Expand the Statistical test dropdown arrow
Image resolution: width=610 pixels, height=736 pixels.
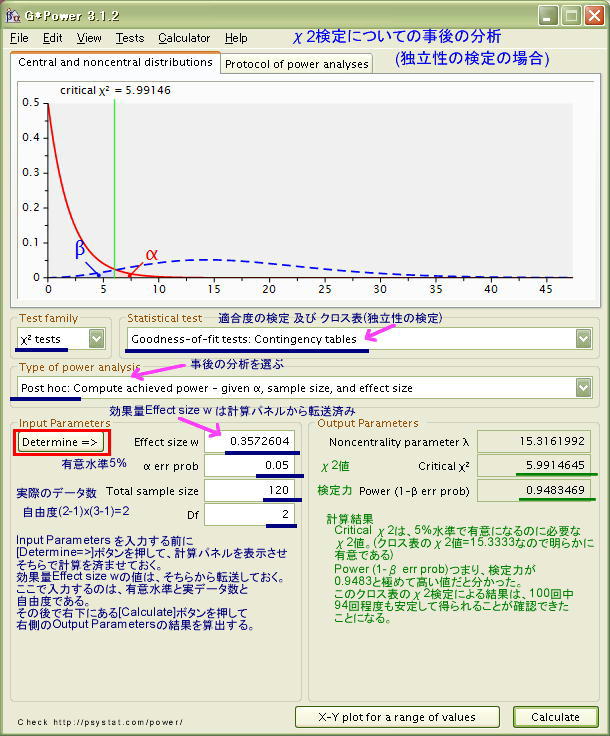(x=583, y=338)
